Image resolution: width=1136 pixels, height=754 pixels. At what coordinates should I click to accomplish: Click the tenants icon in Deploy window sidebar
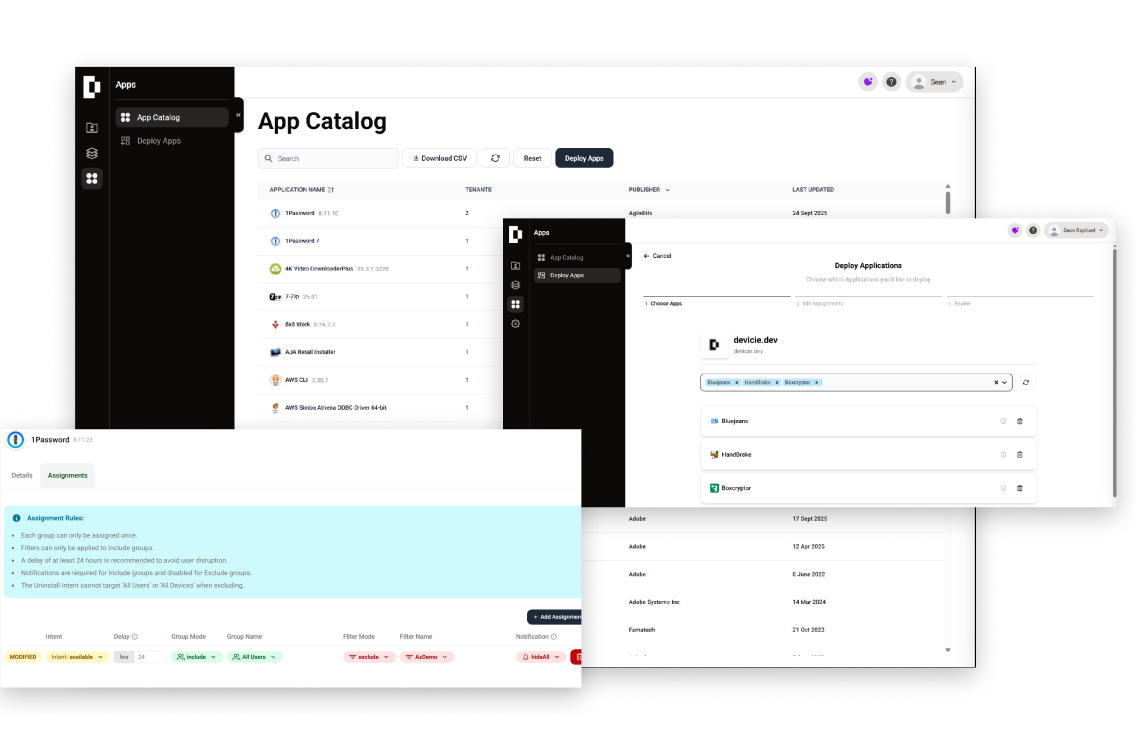516,266
